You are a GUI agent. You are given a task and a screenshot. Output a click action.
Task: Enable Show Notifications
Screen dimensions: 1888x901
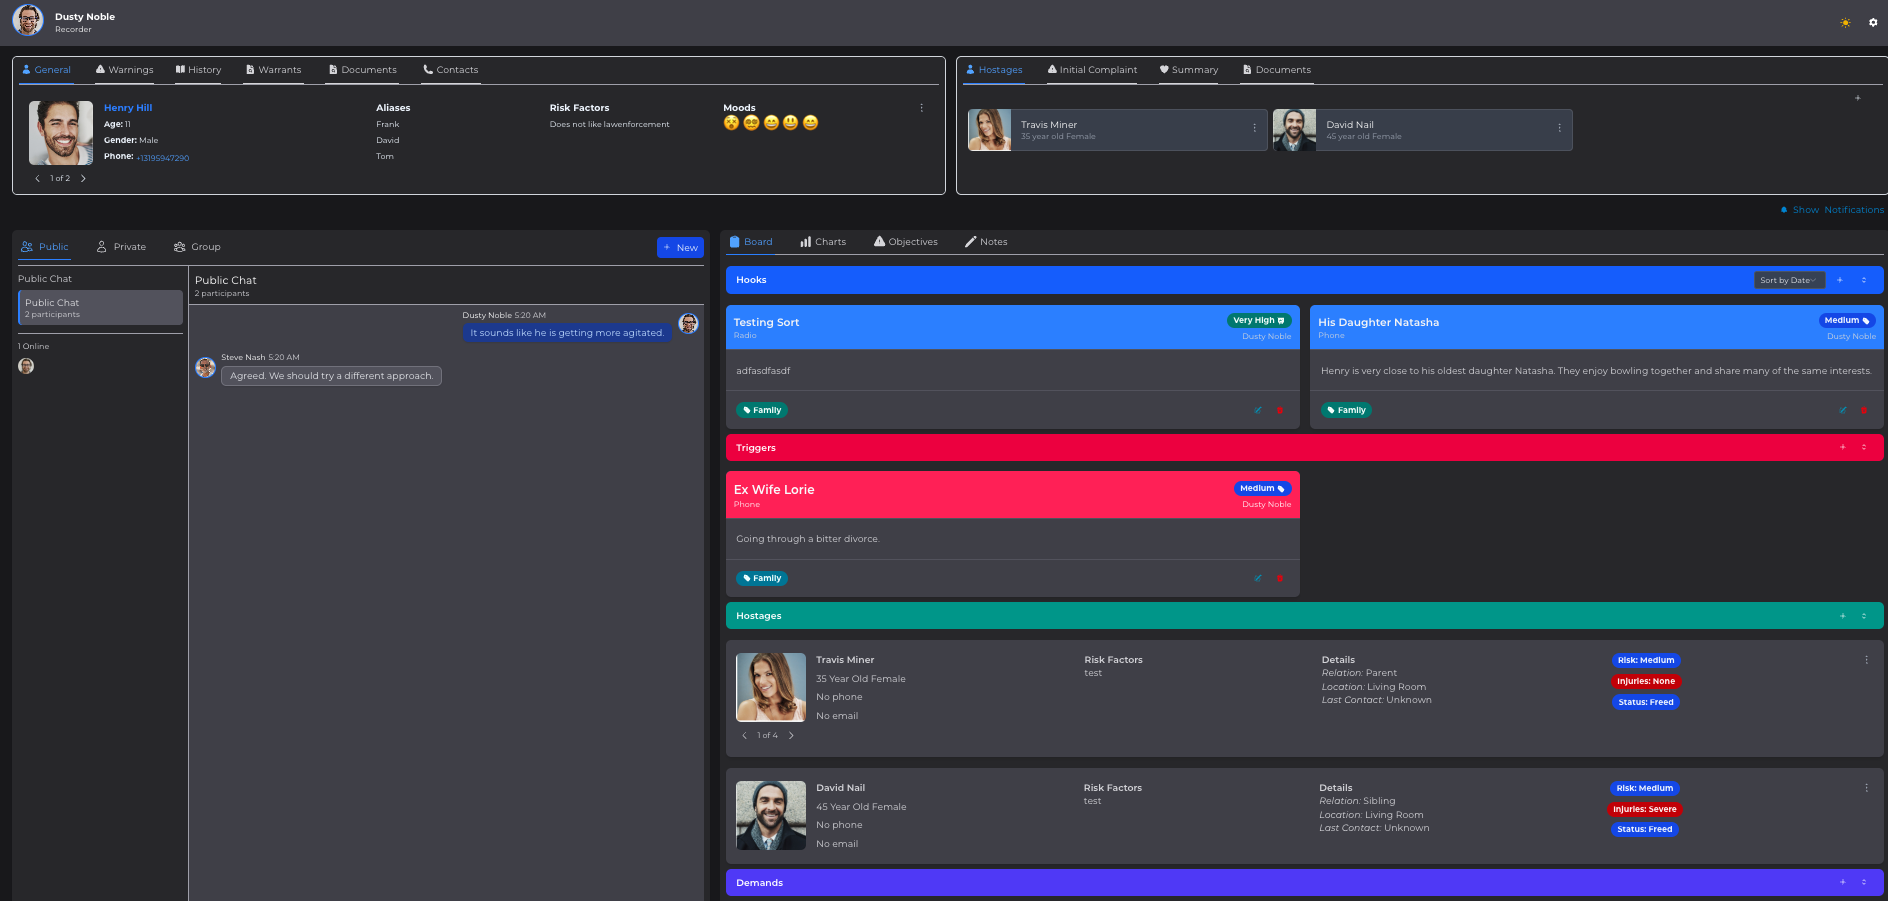1830,210
